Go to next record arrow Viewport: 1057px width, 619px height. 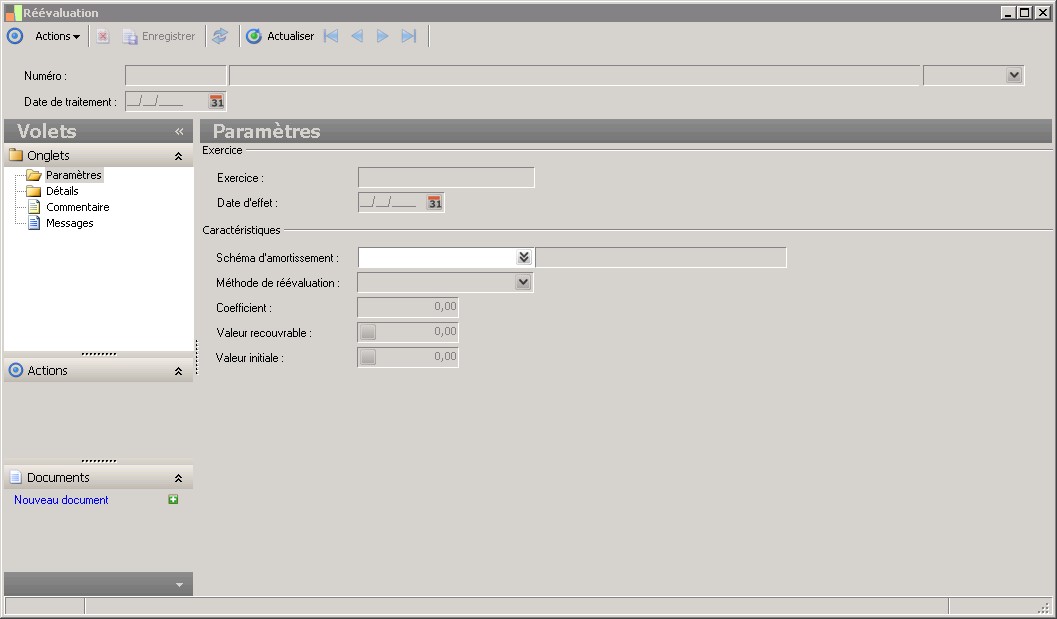click(x=382, y=36)
